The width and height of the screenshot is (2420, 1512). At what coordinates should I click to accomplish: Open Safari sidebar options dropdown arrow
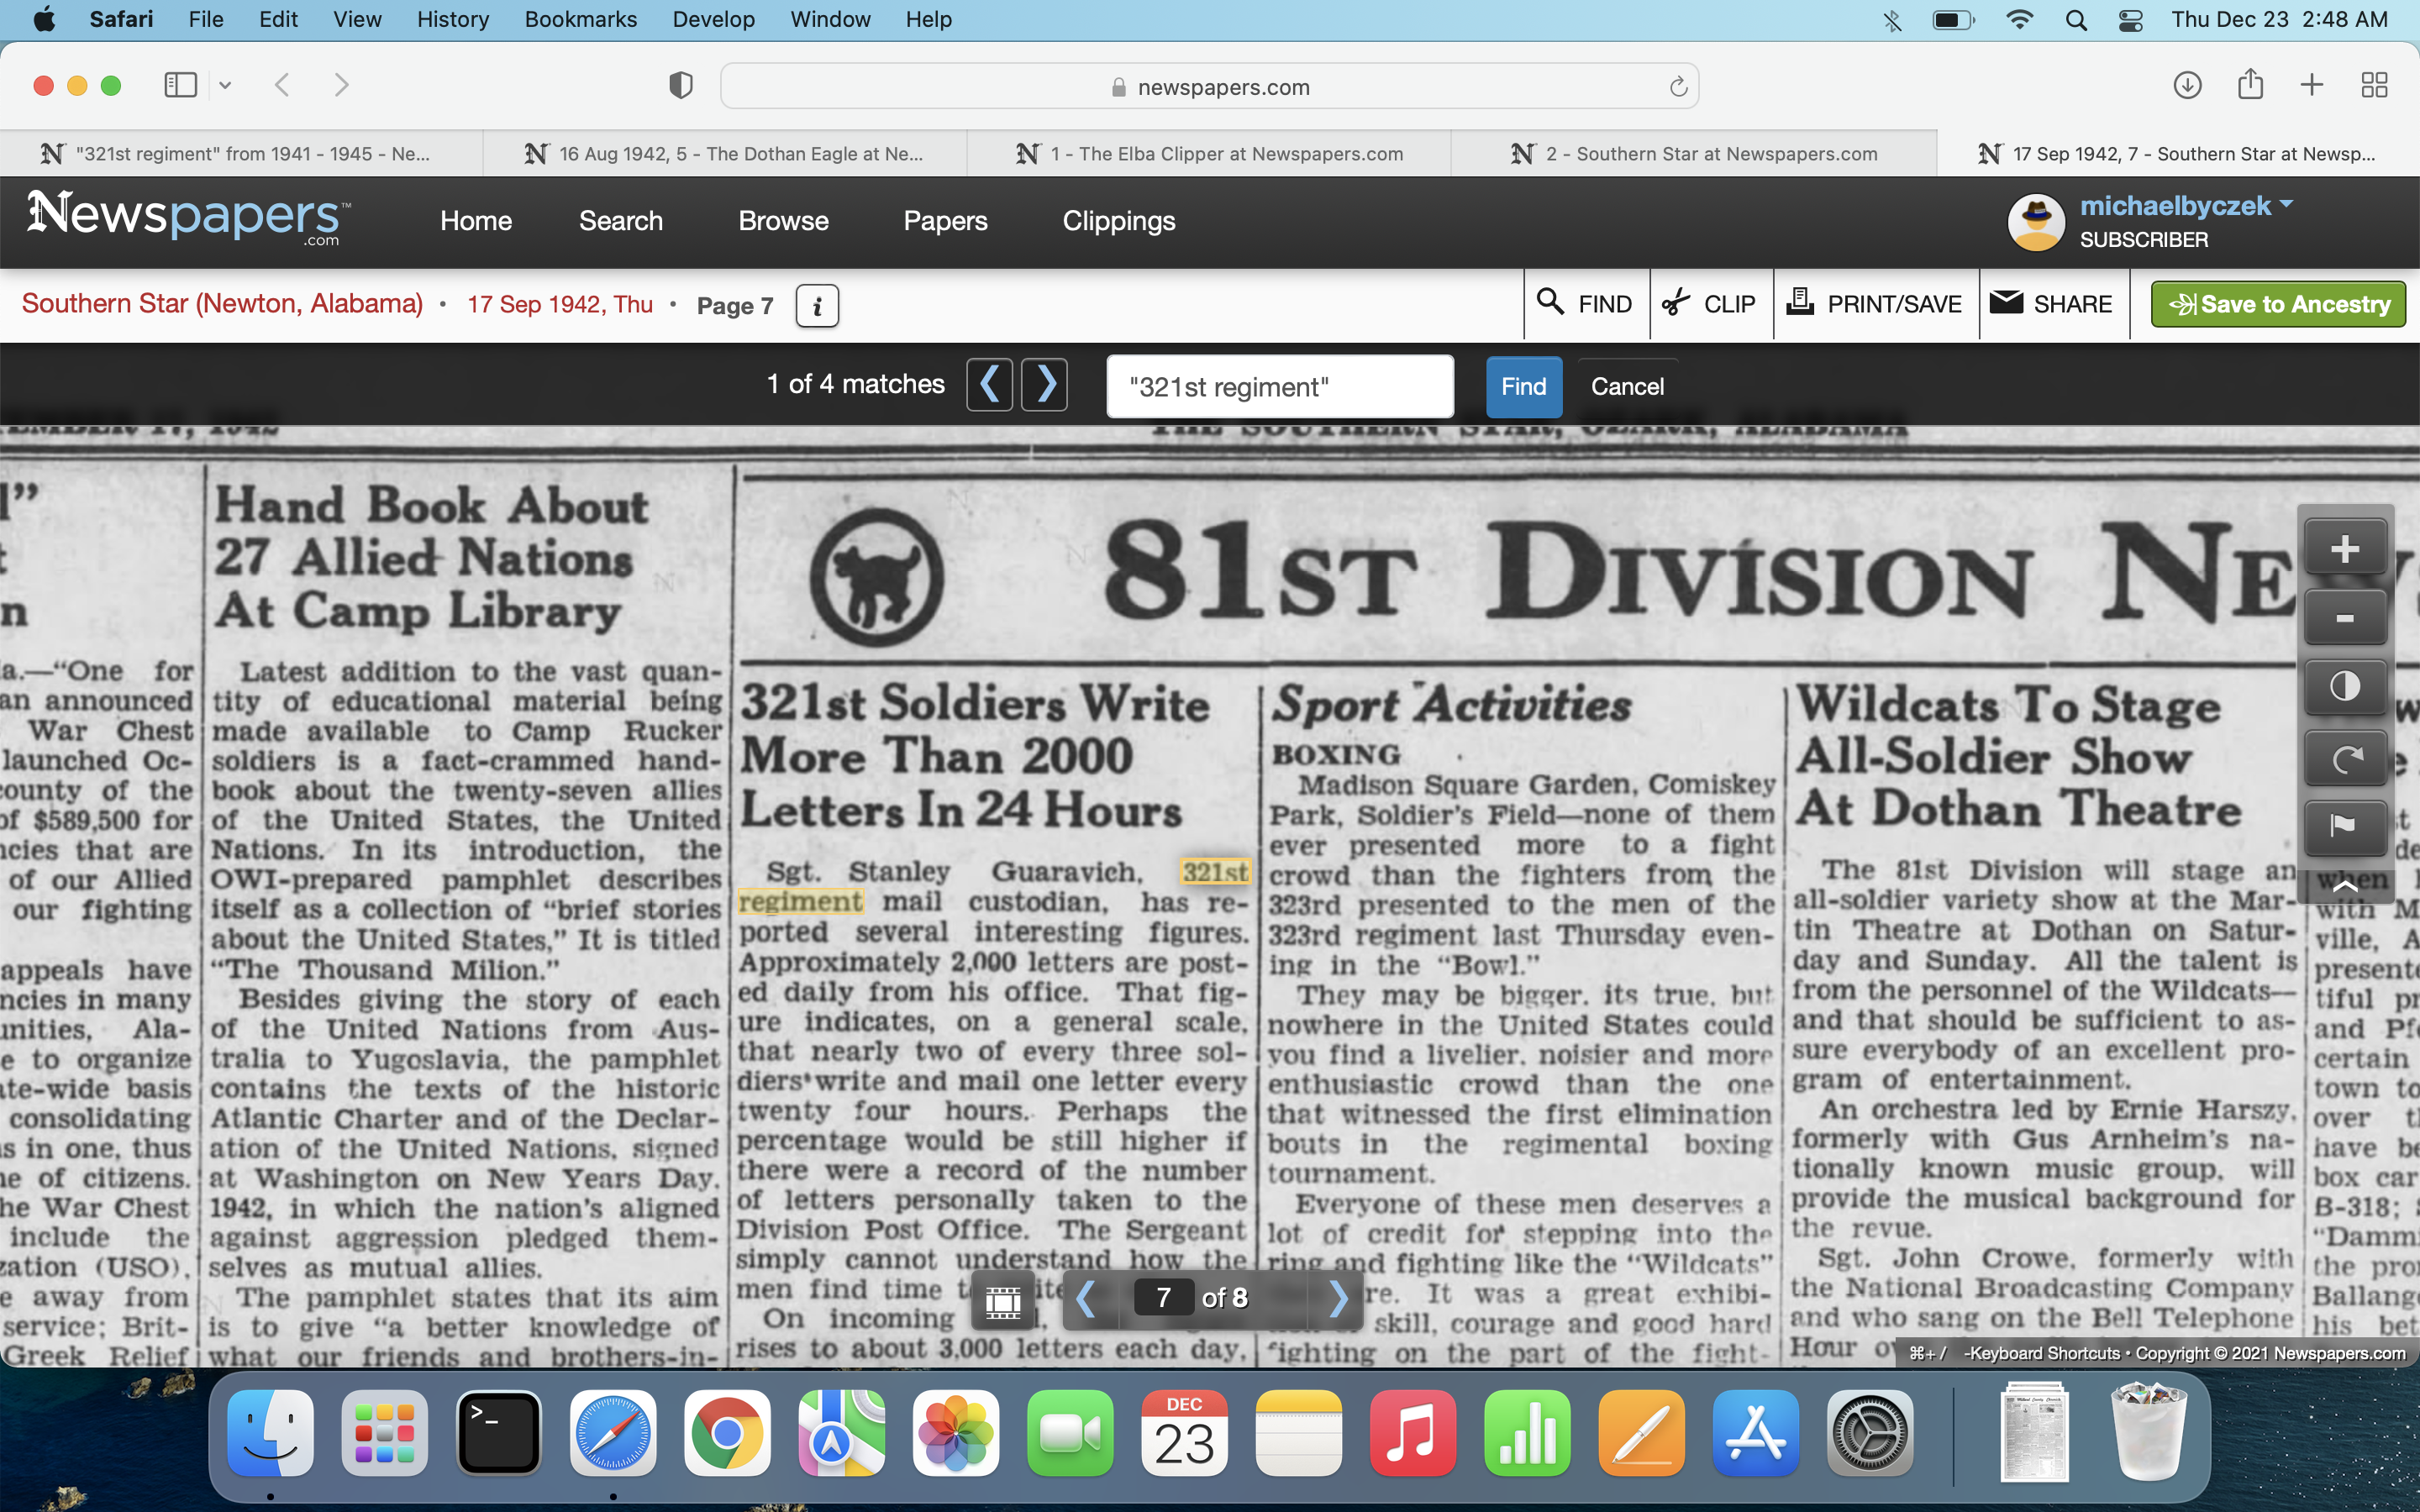click(x=225, y=86)
